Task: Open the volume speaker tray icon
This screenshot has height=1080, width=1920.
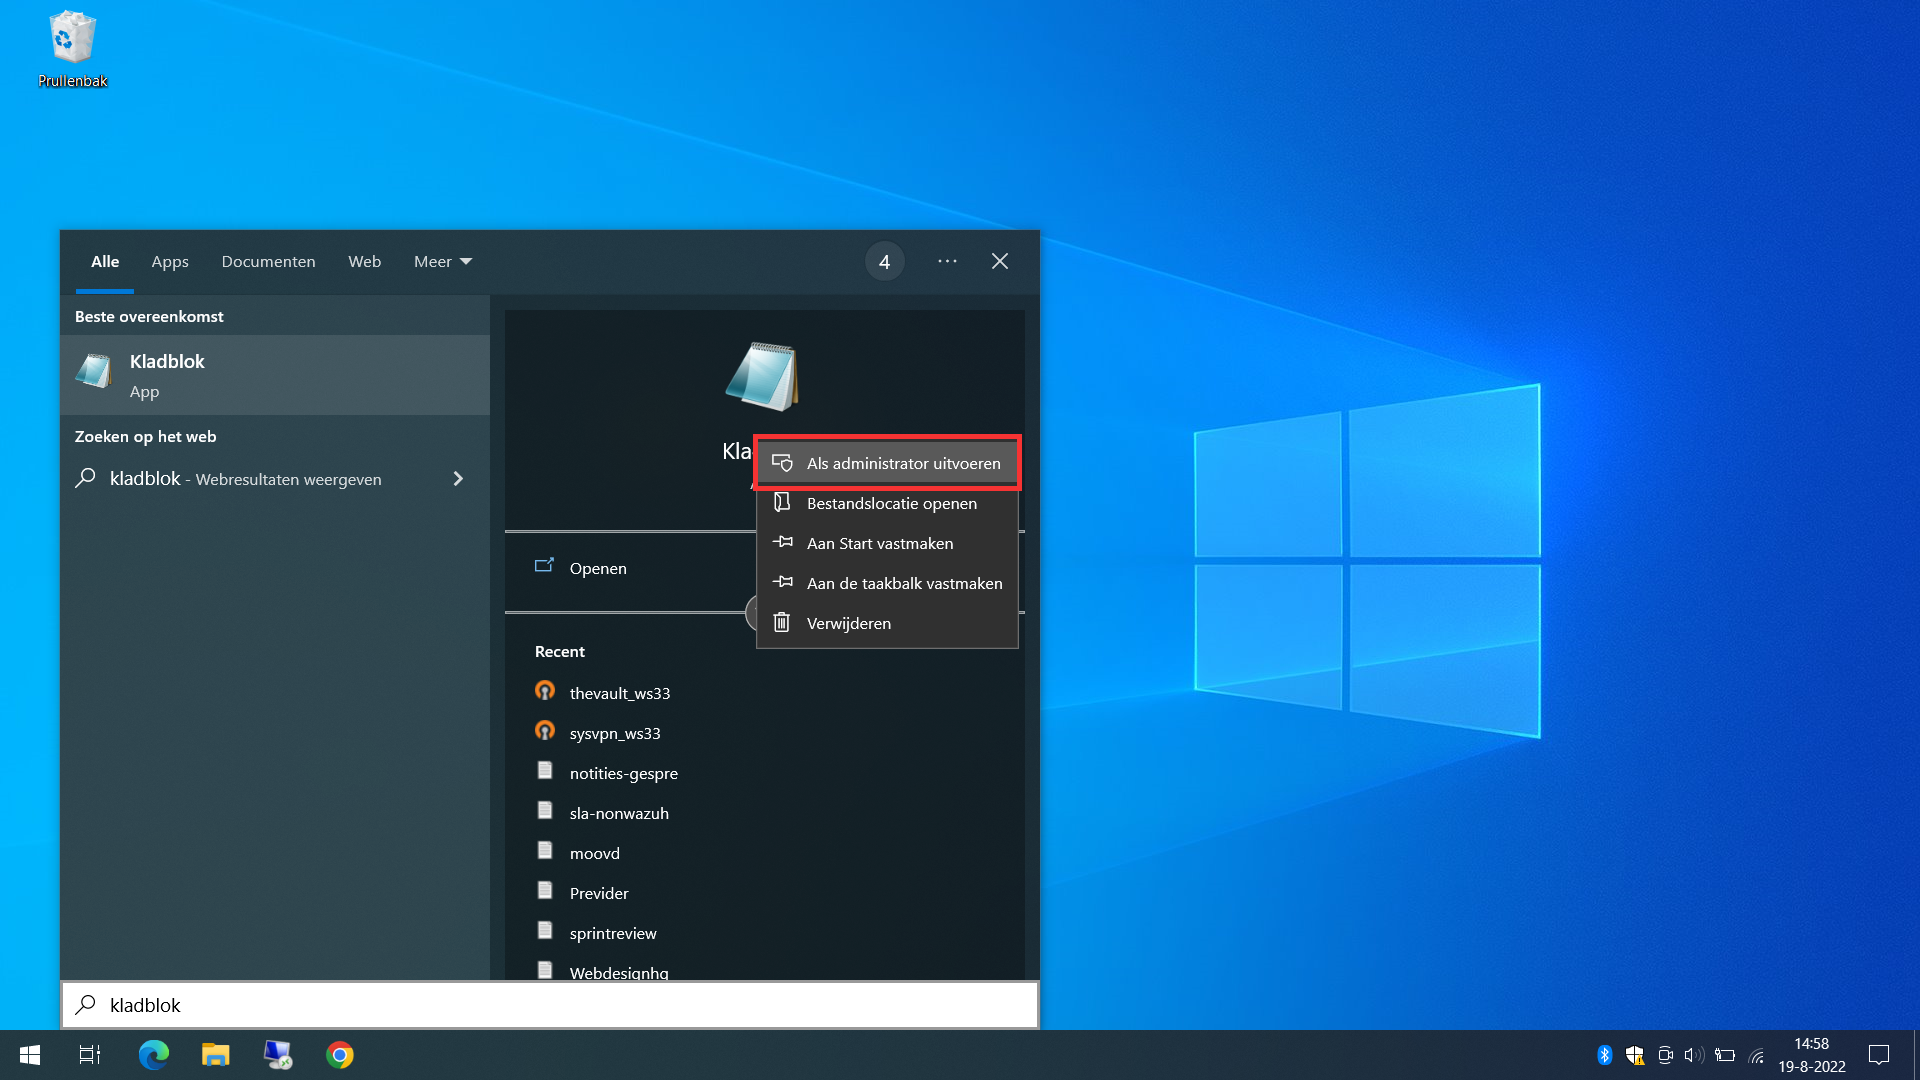Action: 1693,1055
